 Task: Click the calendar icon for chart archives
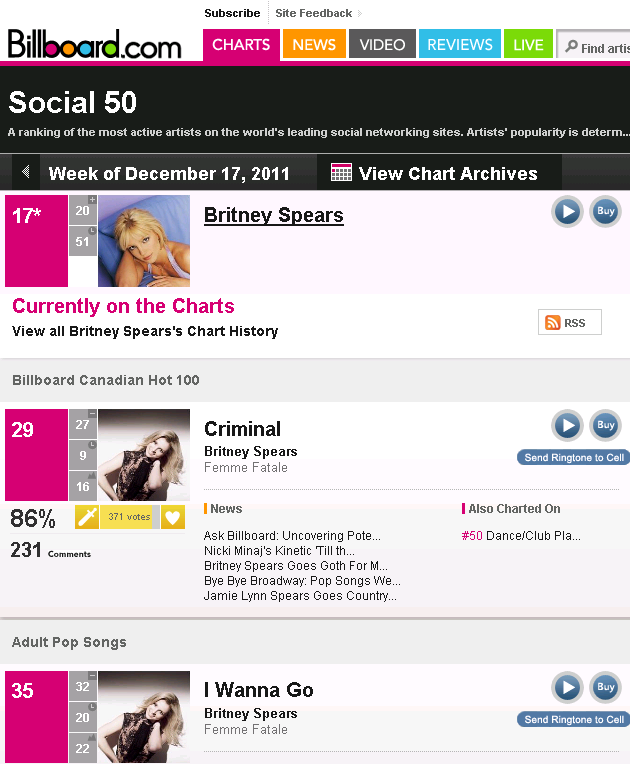tap(341, 173)
